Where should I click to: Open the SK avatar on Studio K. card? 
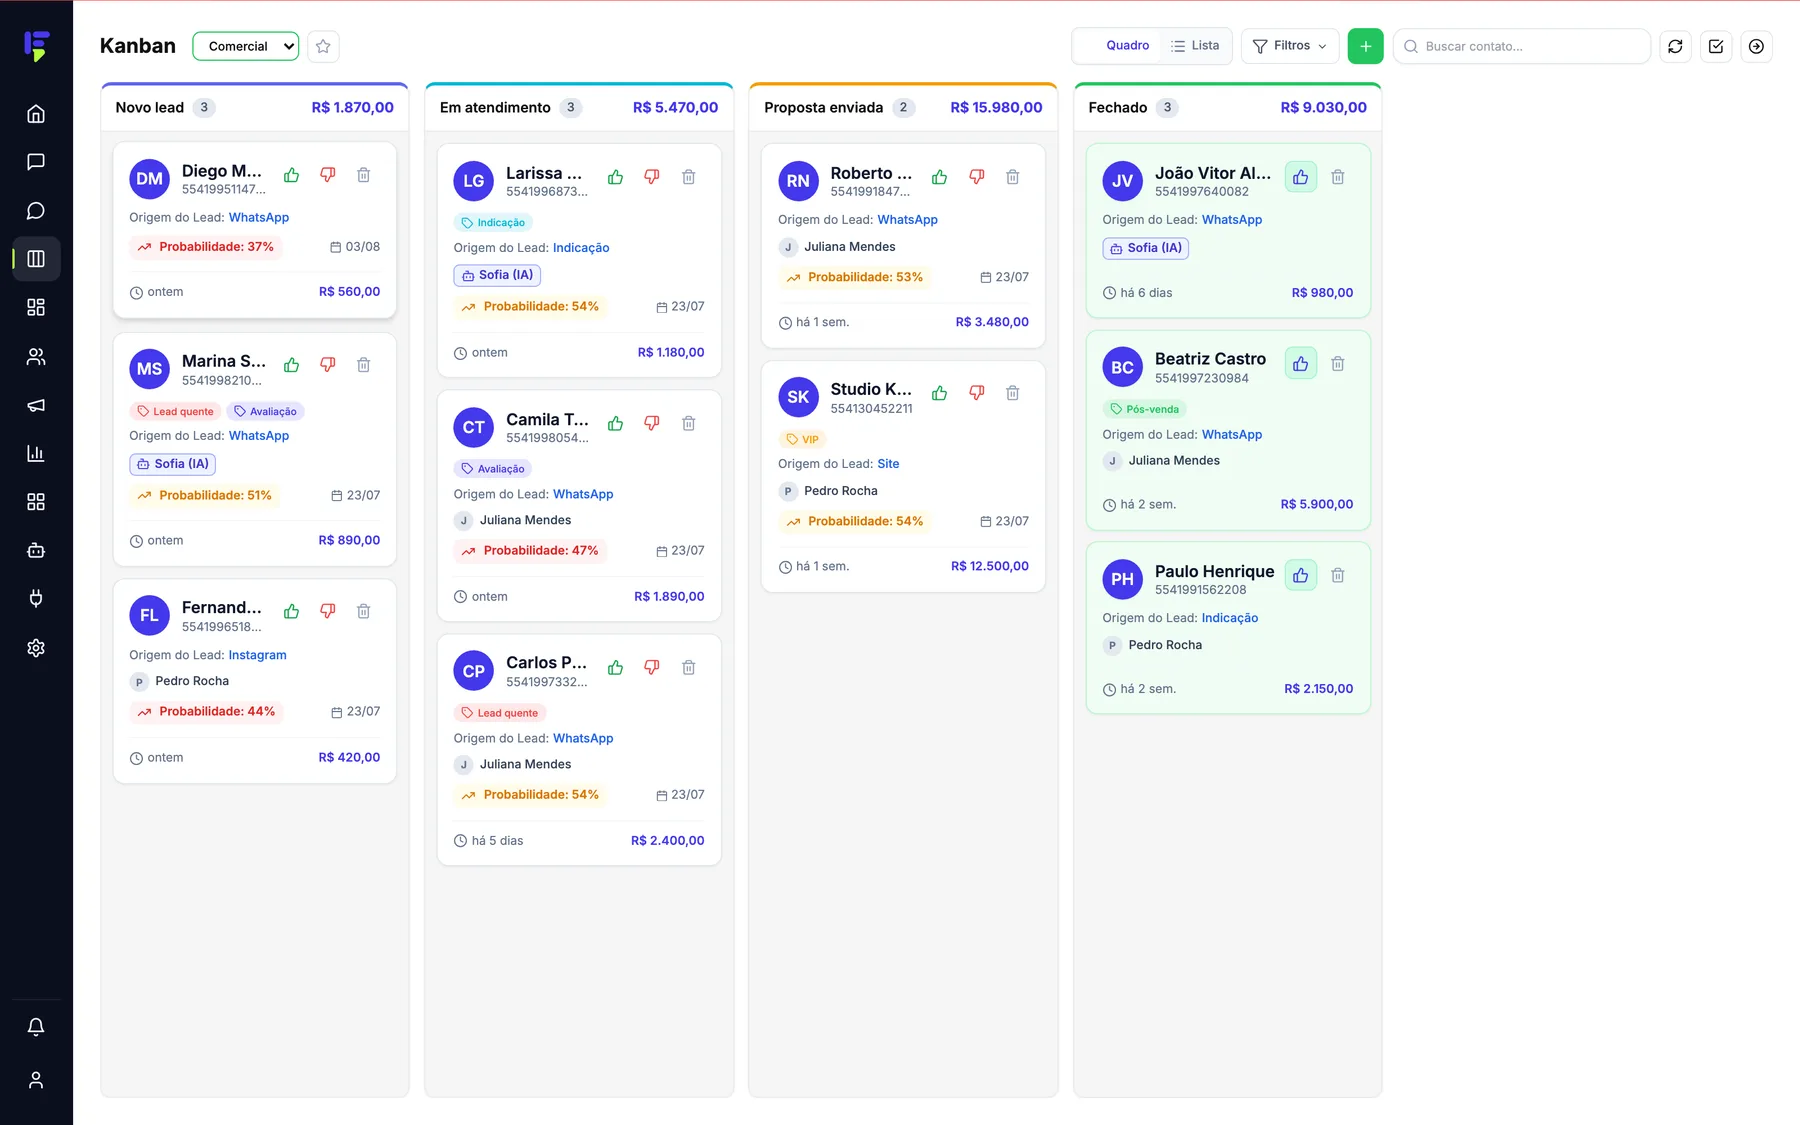tap(798, 397)
